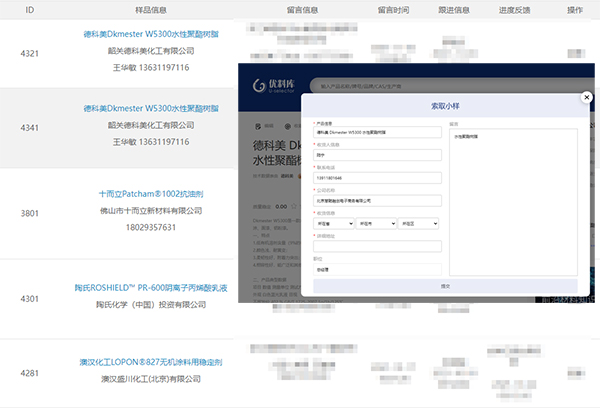Click 王华敏 13631197116 in row 4341
The image size is (600, 408).
[x=151, y=142]
